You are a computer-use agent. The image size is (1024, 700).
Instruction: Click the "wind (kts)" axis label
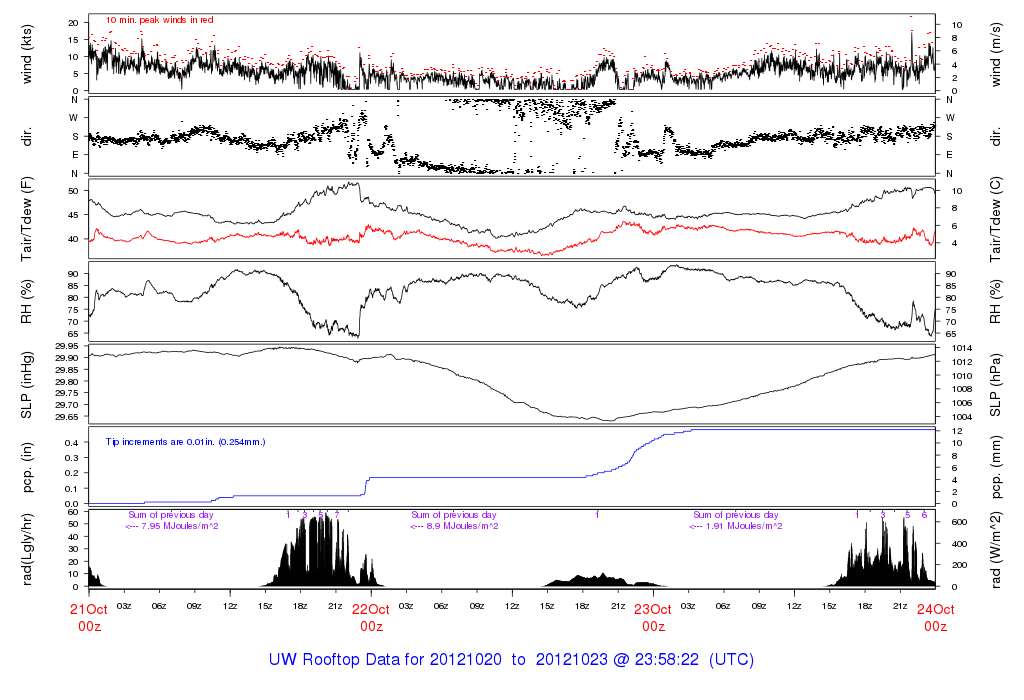pyautogui.click(x=28, y=52)
